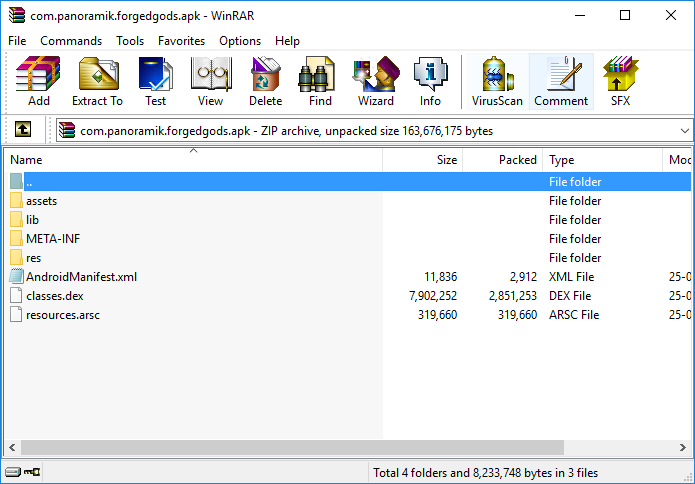Screen dimensions: 695x484
Task: Open the Favorites menu
Action: point(181,41)
